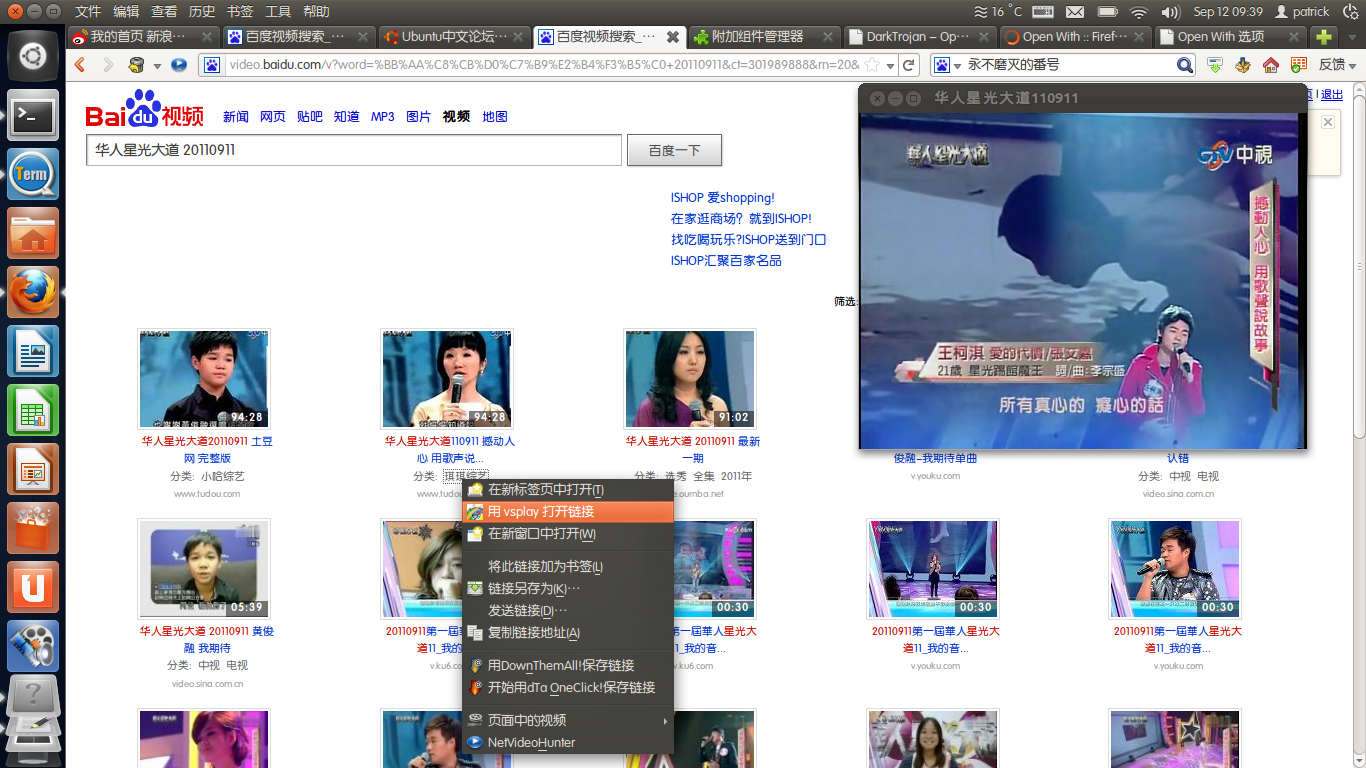Open Ubuntu dash home launcher icon
Image resolution: width=1366 pixels, height=768 pixels.
(34, 55)
